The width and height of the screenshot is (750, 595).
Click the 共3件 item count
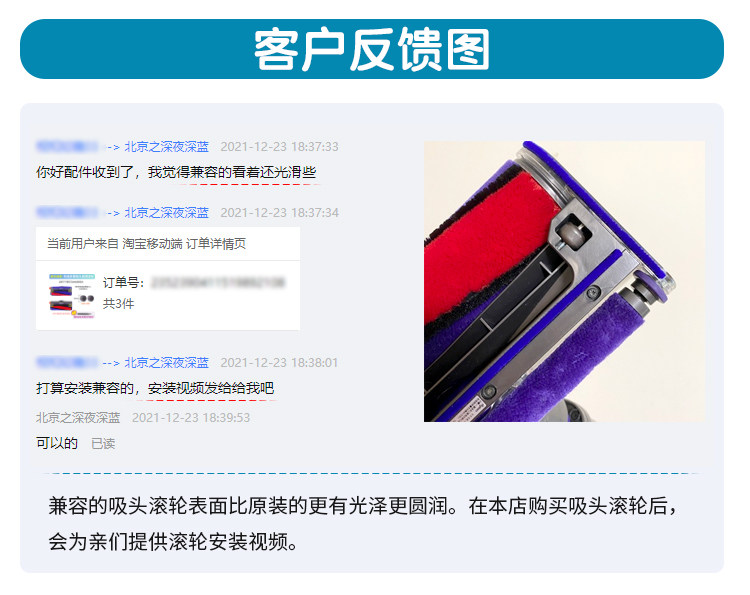118,304
